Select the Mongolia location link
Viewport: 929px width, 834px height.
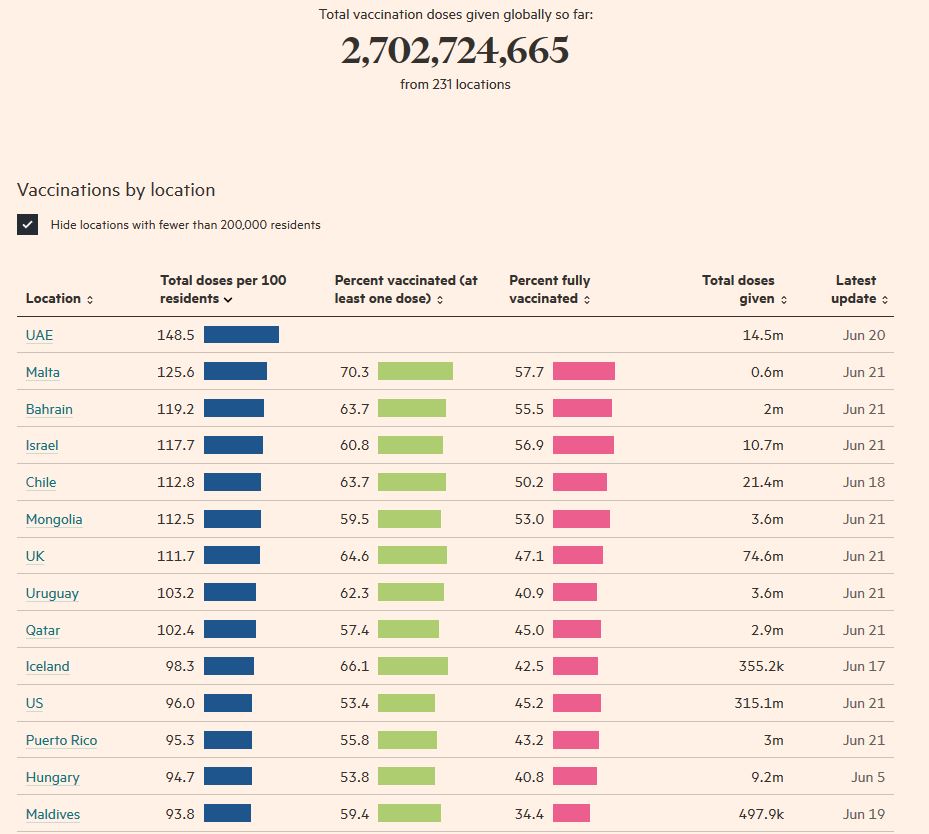(x=54, y=519)
